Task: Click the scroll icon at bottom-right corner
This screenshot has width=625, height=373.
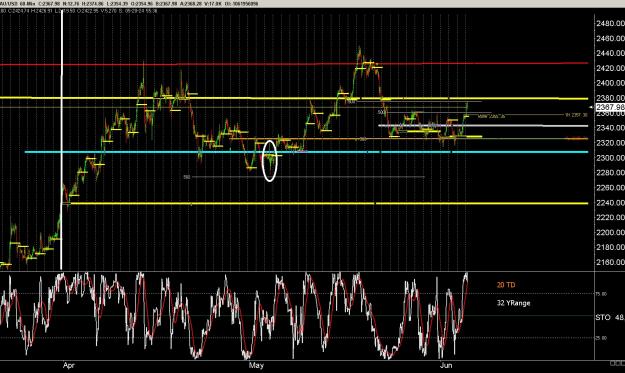Action: 617,363
